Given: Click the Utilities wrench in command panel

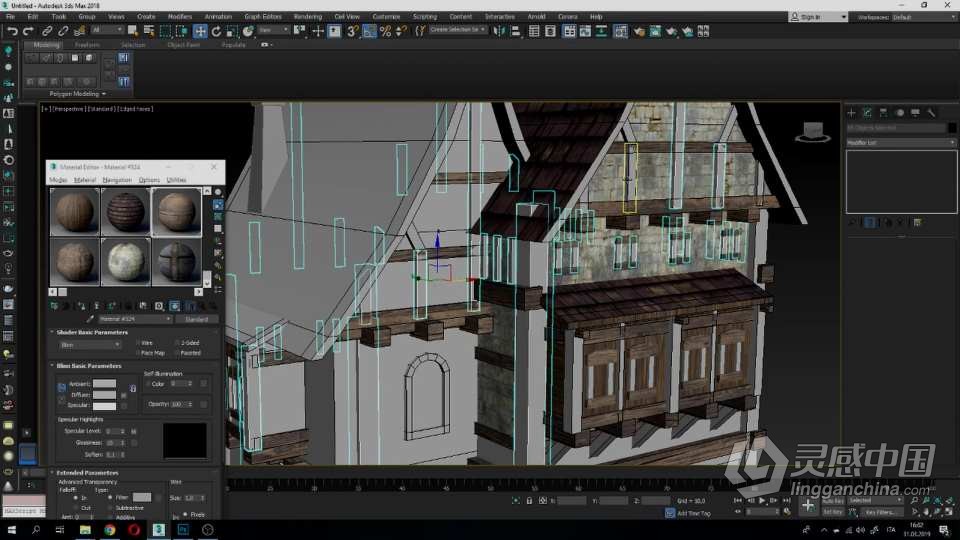Looking at the screenshot, I should [931, 113].
